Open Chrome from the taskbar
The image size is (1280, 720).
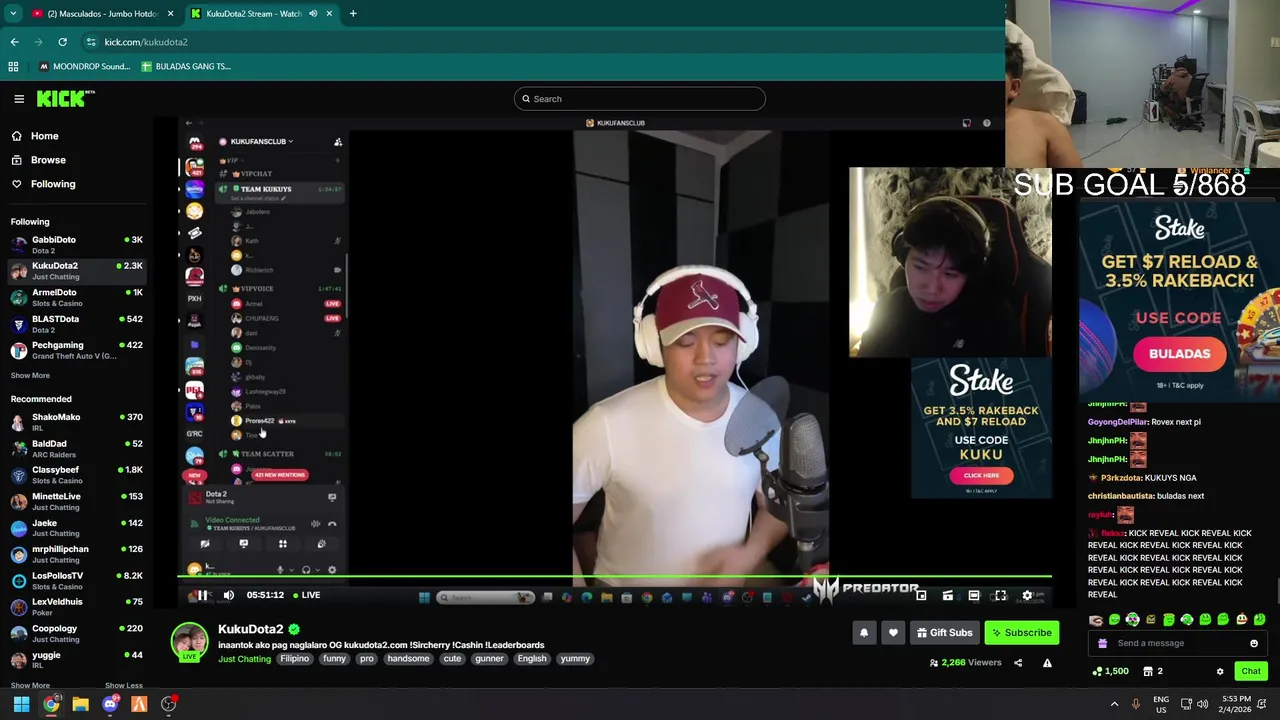(51, 705)
